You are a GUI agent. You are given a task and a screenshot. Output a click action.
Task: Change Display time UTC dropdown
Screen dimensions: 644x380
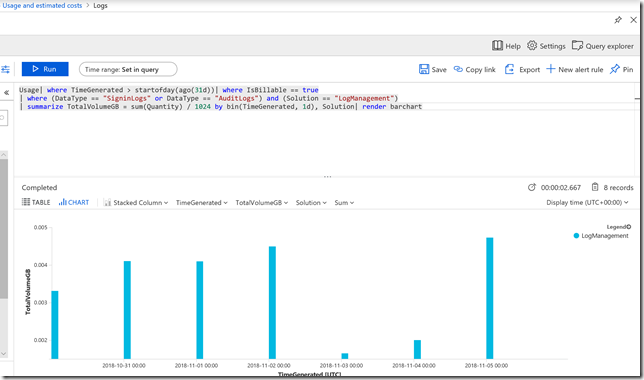(587, 203)
